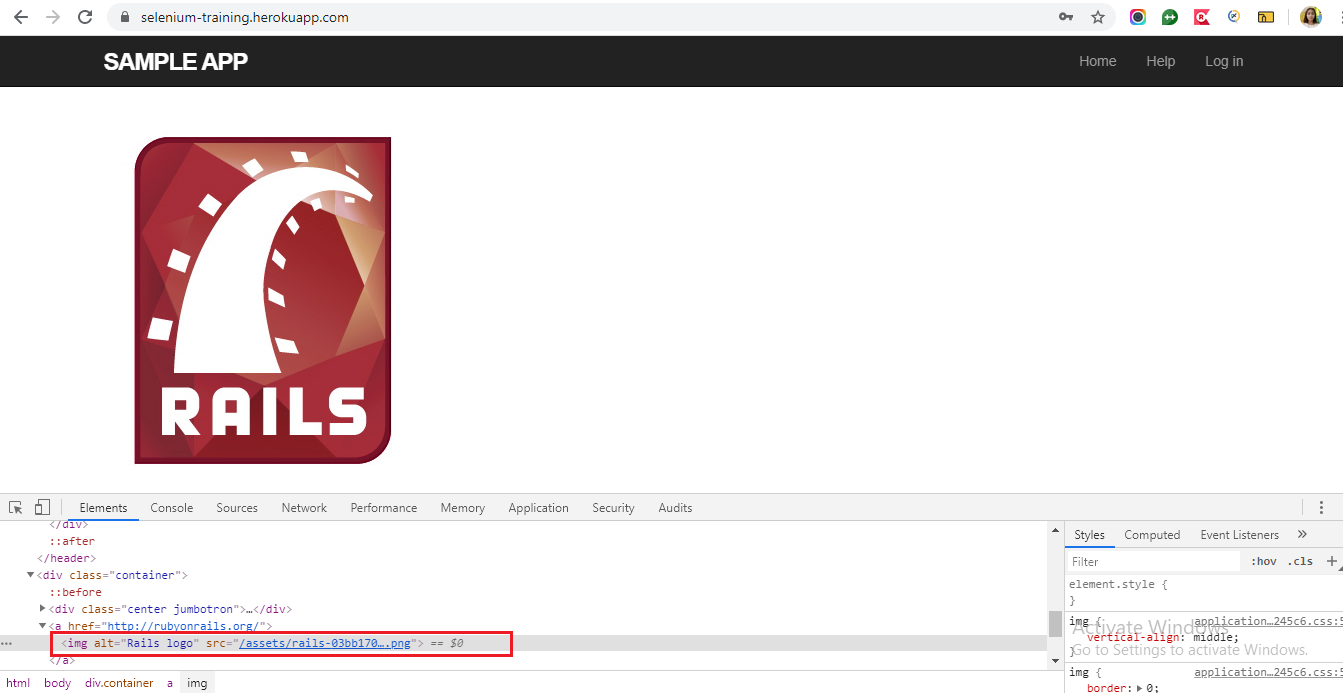Expand the border property triangle

click(1139, 688)
